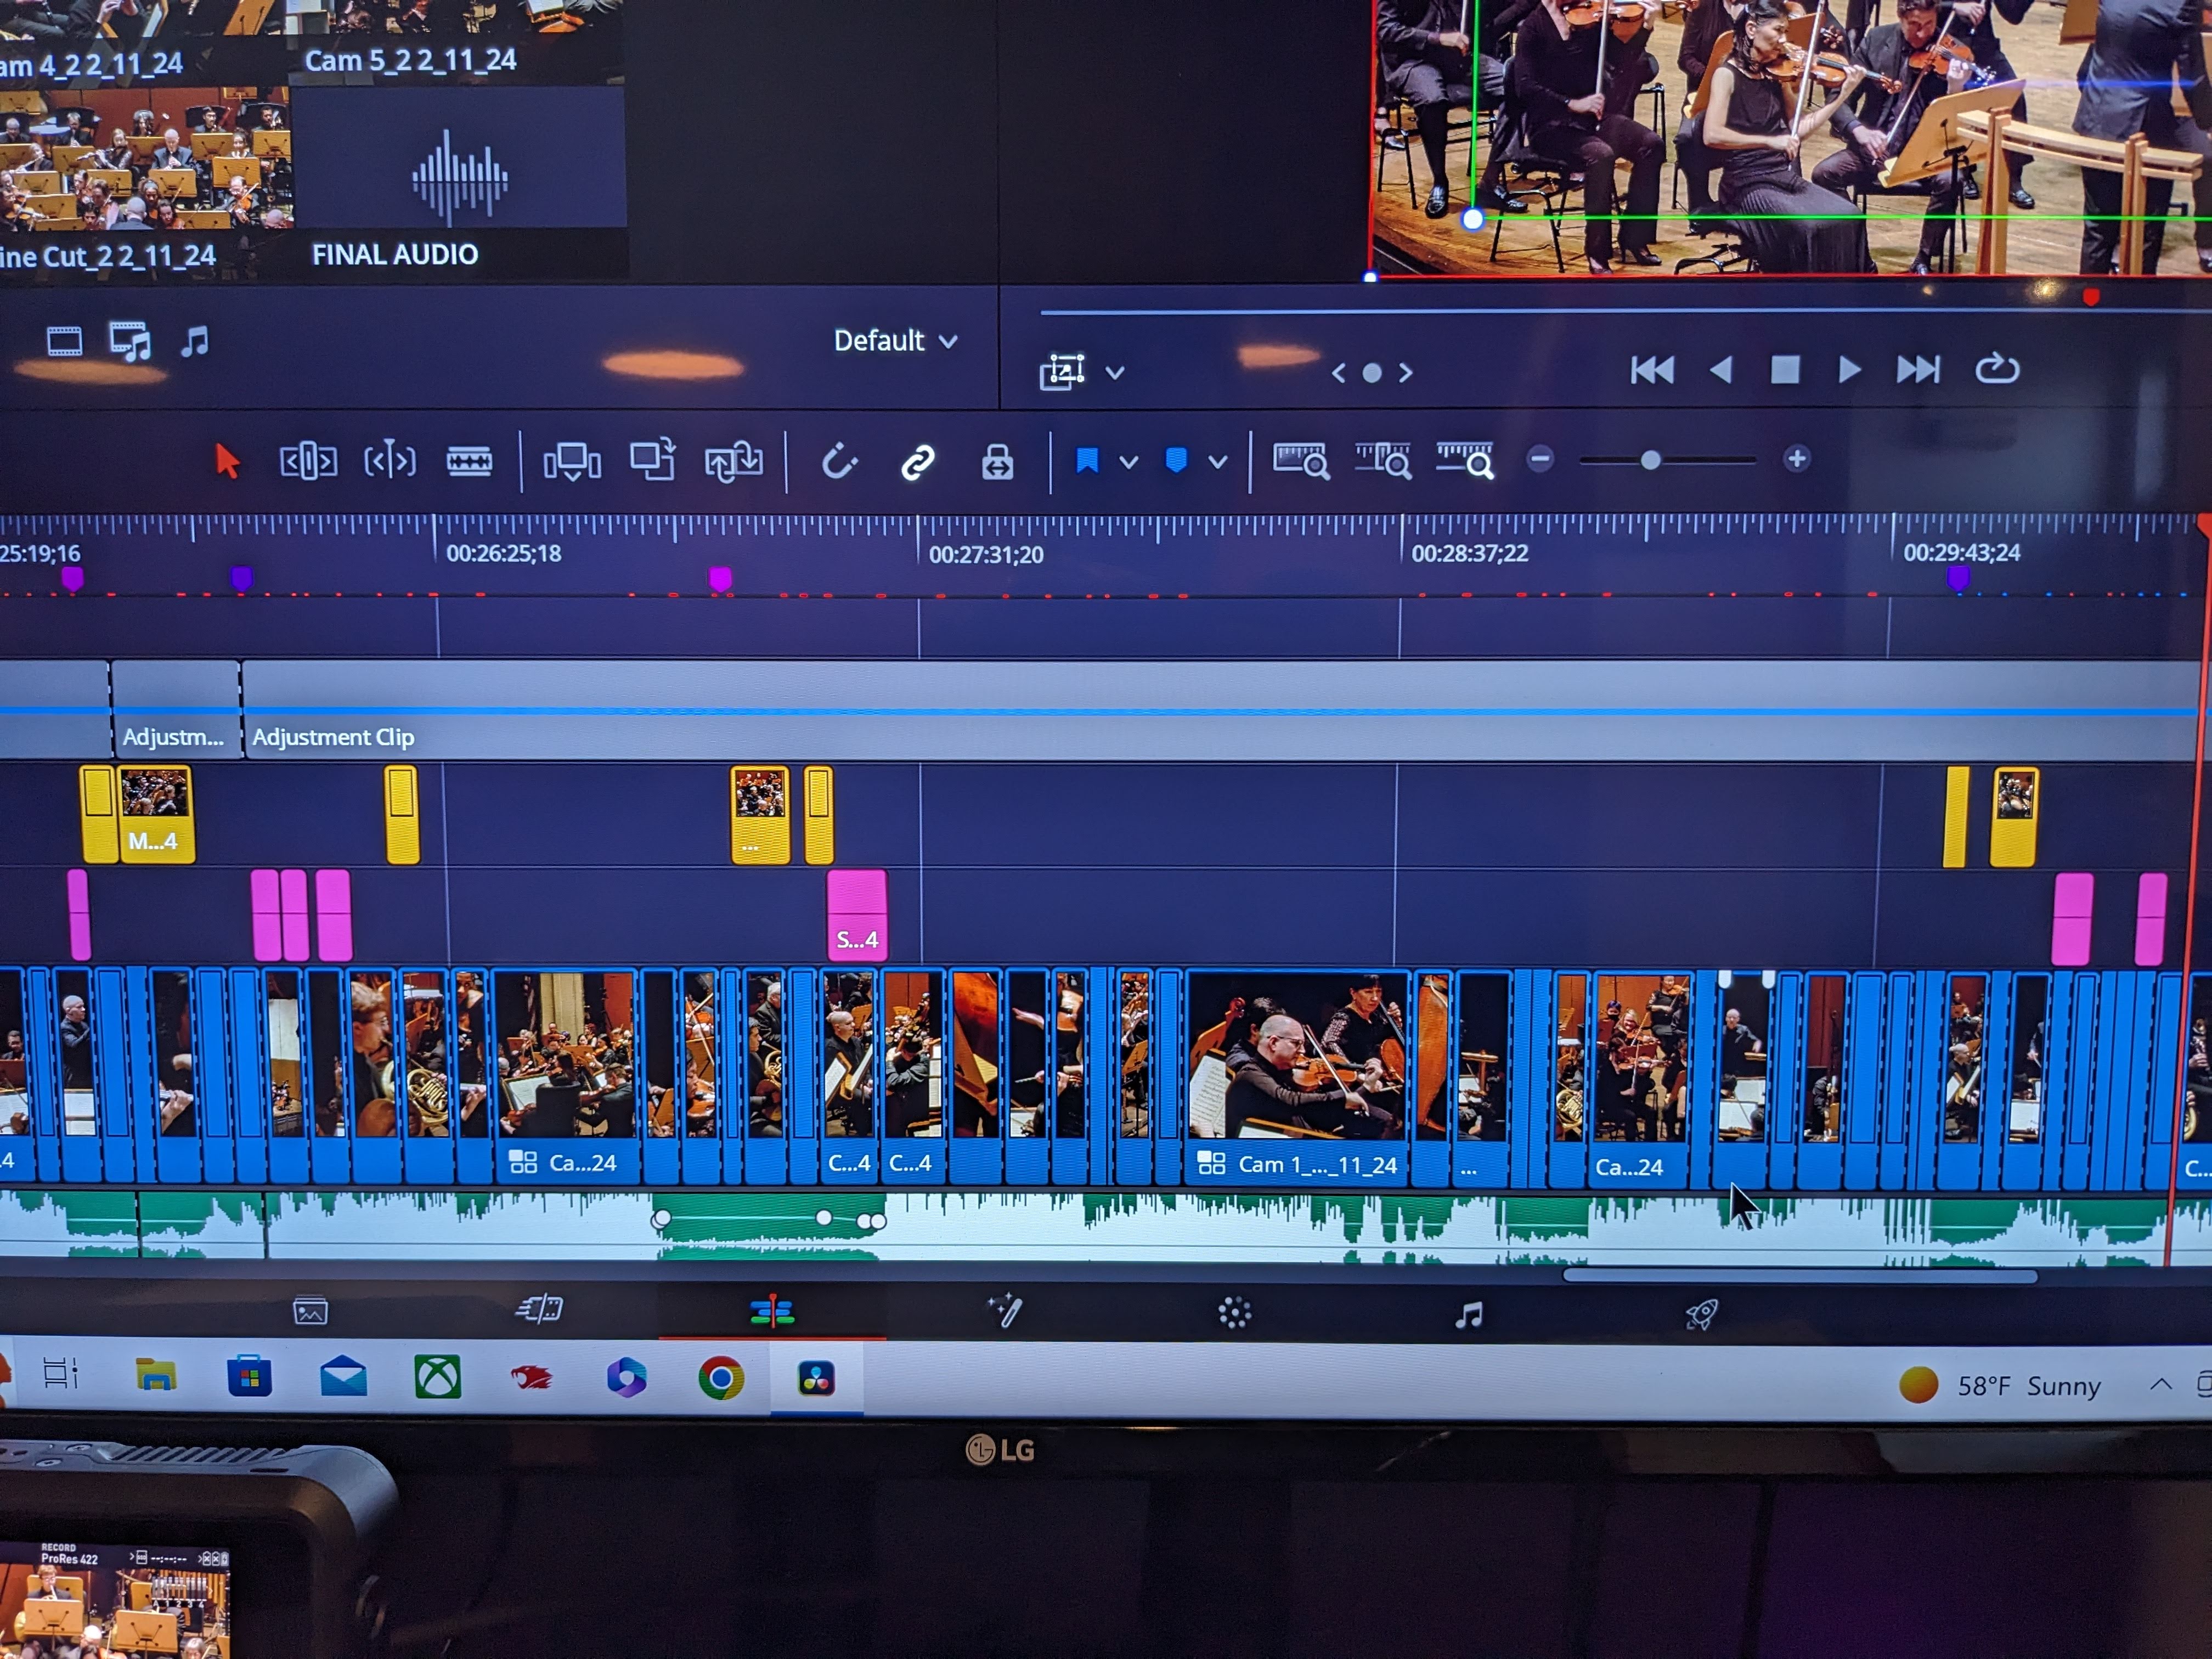Click the Full Extent Zoom icon
The width and height of the screenshot is (2212, 1659).
click(1300, 461)
